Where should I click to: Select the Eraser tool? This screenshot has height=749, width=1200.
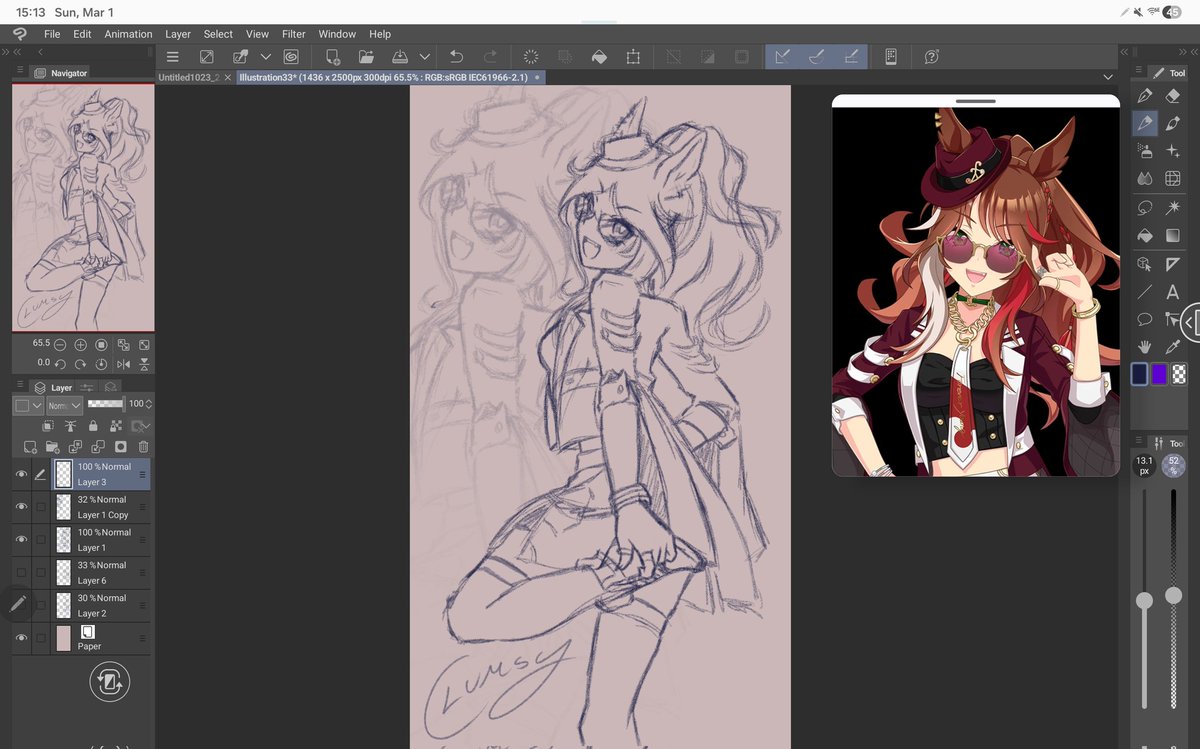[x=1173, y=96]
